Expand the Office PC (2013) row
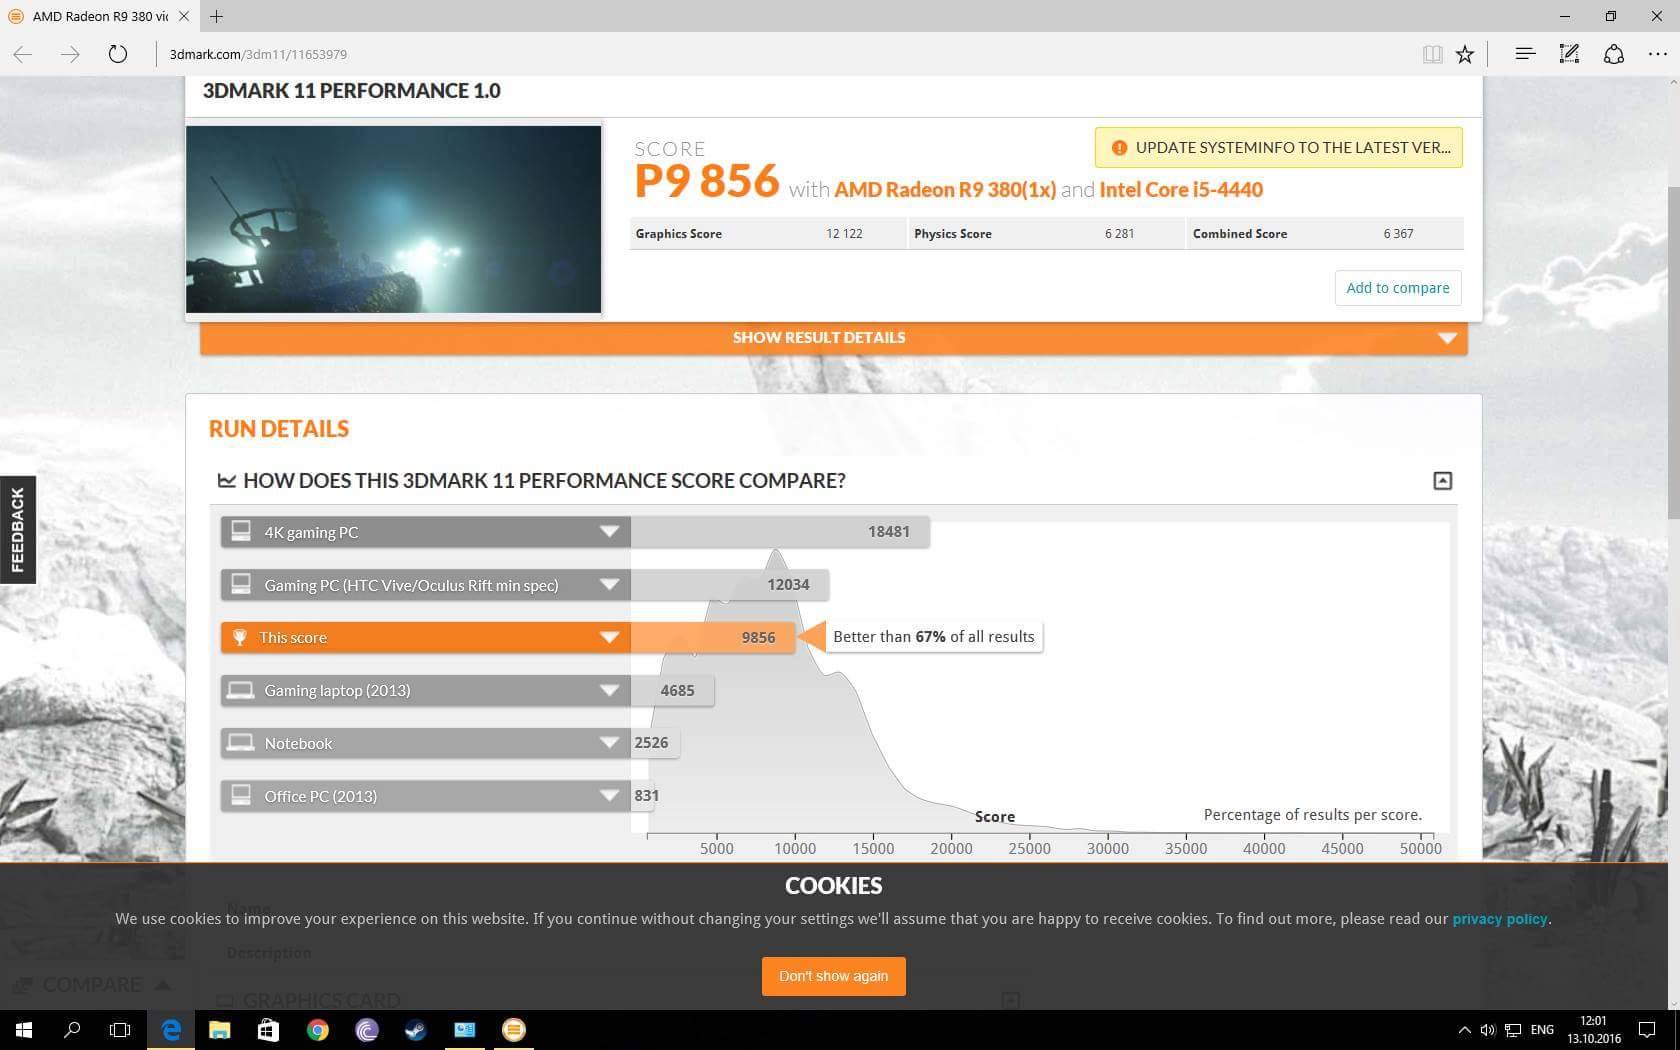 point(425,796)
